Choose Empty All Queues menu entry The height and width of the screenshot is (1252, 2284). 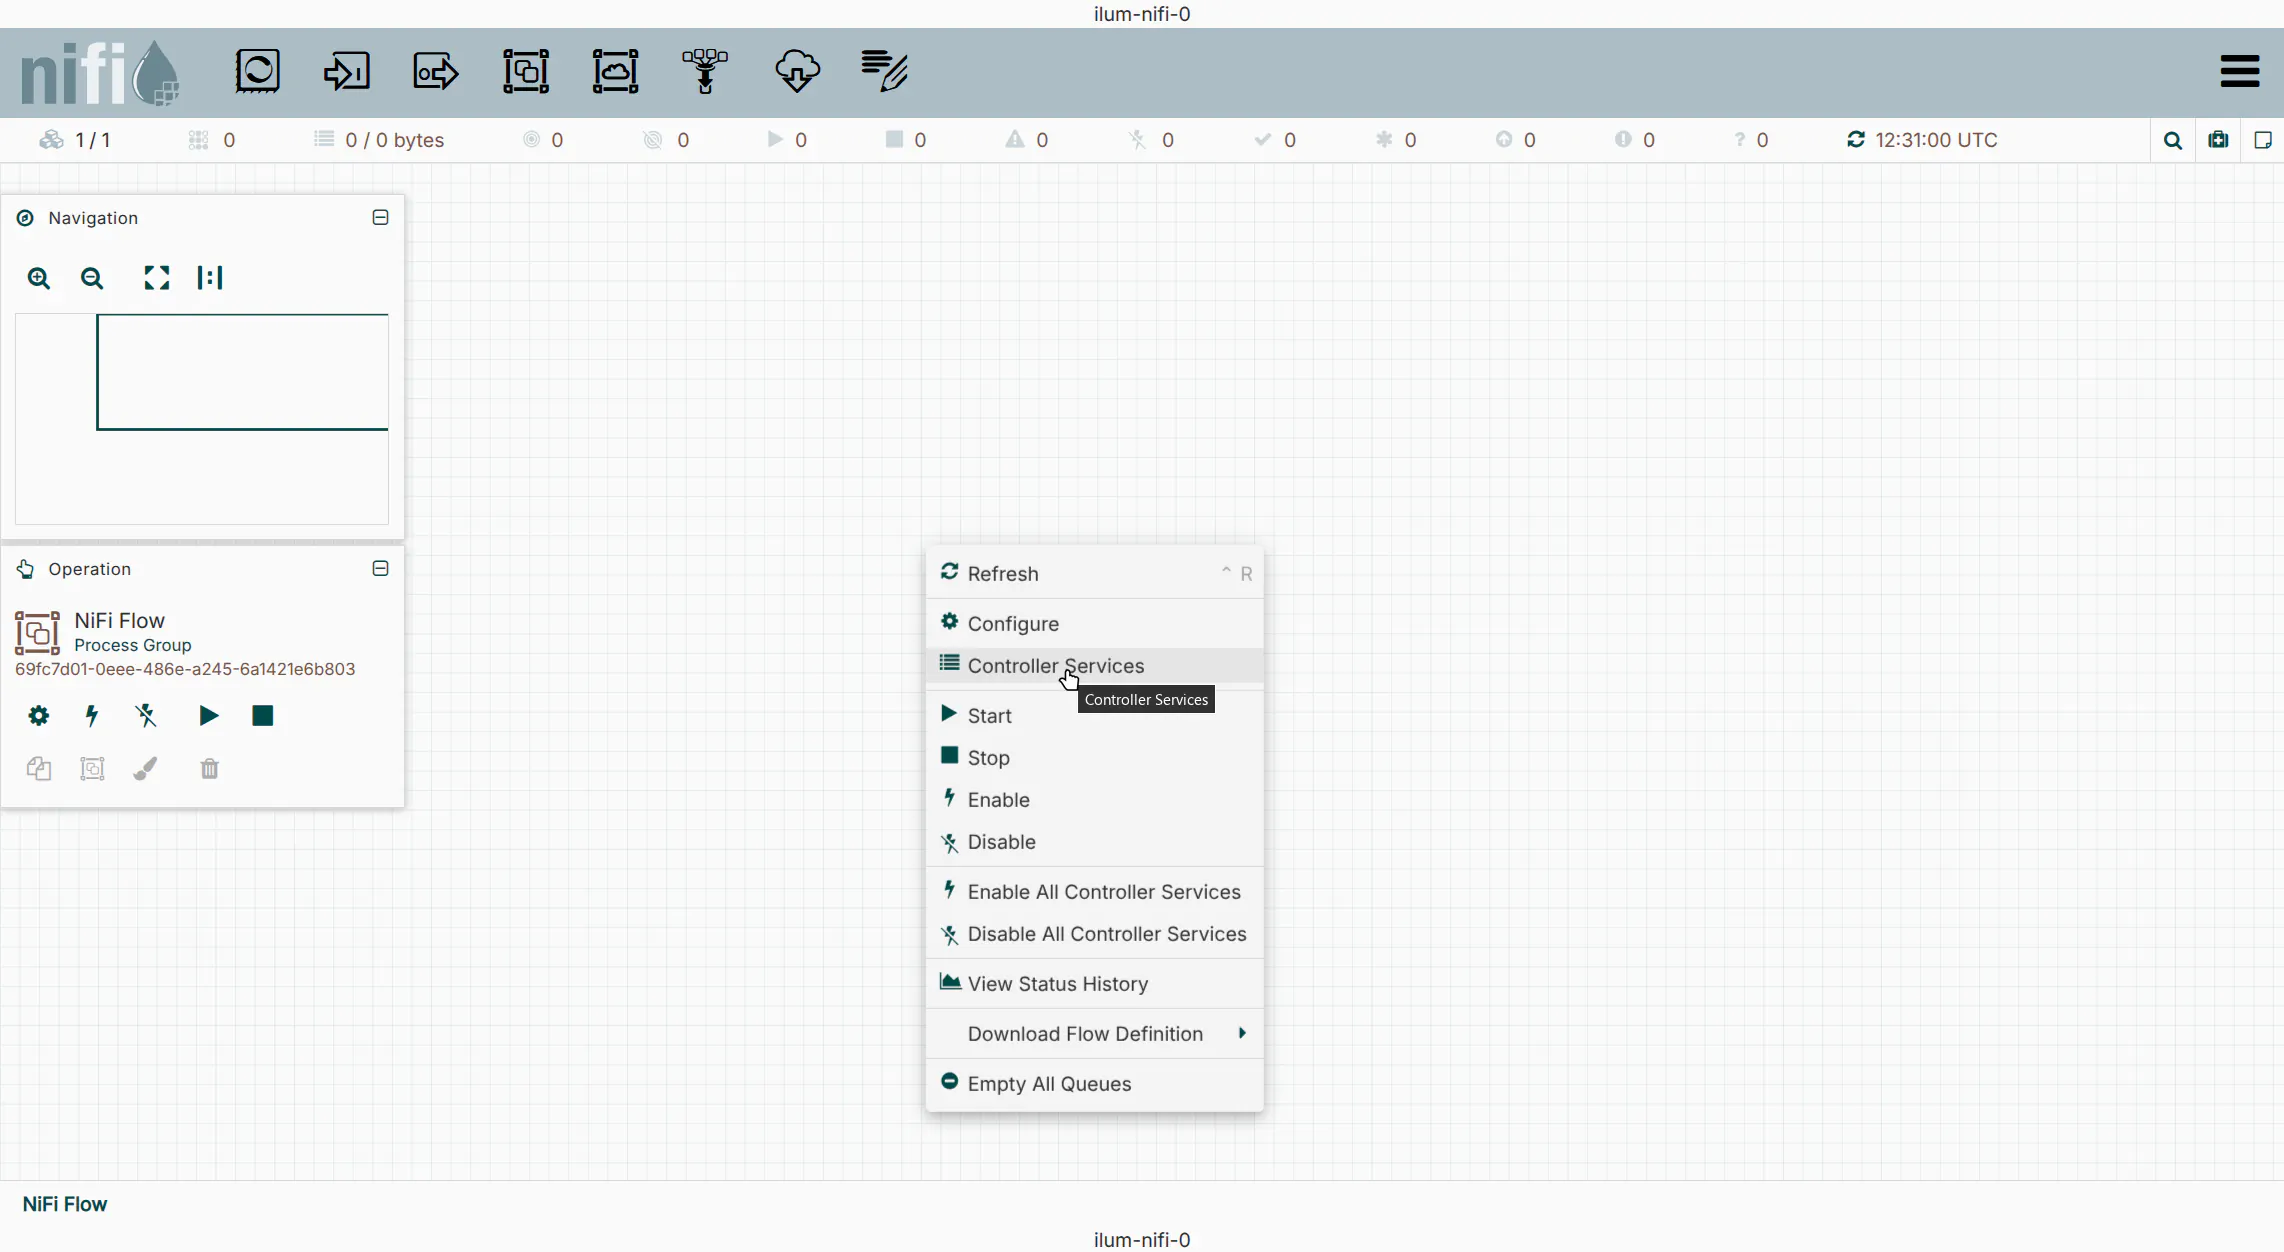click(x=1049, y=1083)
